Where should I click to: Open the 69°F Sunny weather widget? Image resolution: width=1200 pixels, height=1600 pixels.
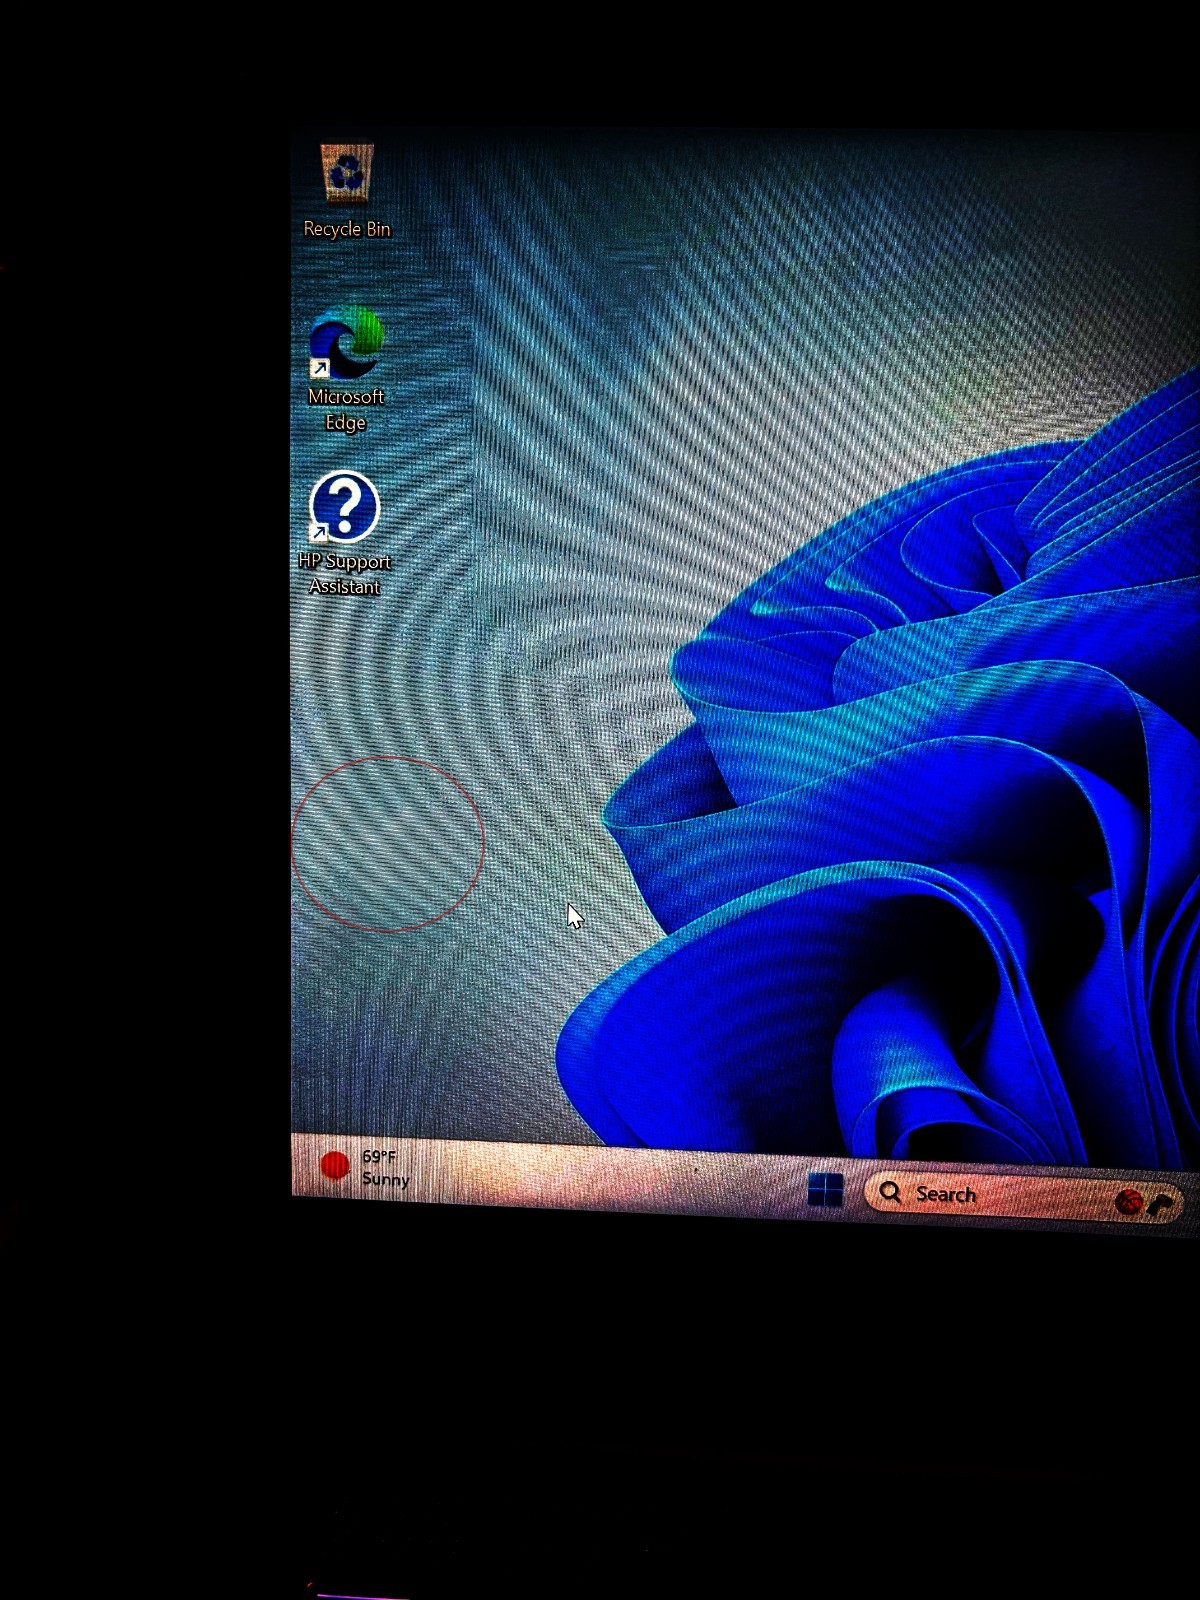(x=364, y=1167)
